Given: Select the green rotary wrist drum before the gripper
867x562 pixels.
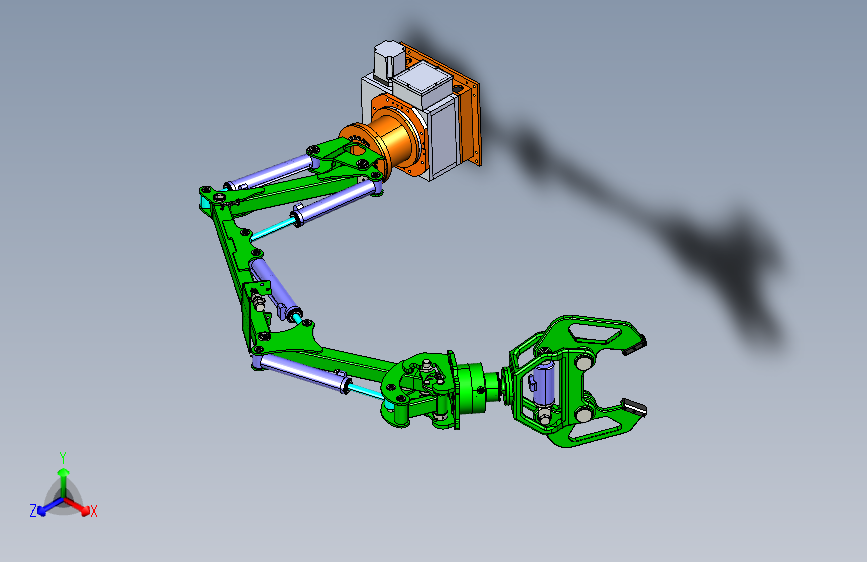Looking at the screenshot, I should (473, 388).
